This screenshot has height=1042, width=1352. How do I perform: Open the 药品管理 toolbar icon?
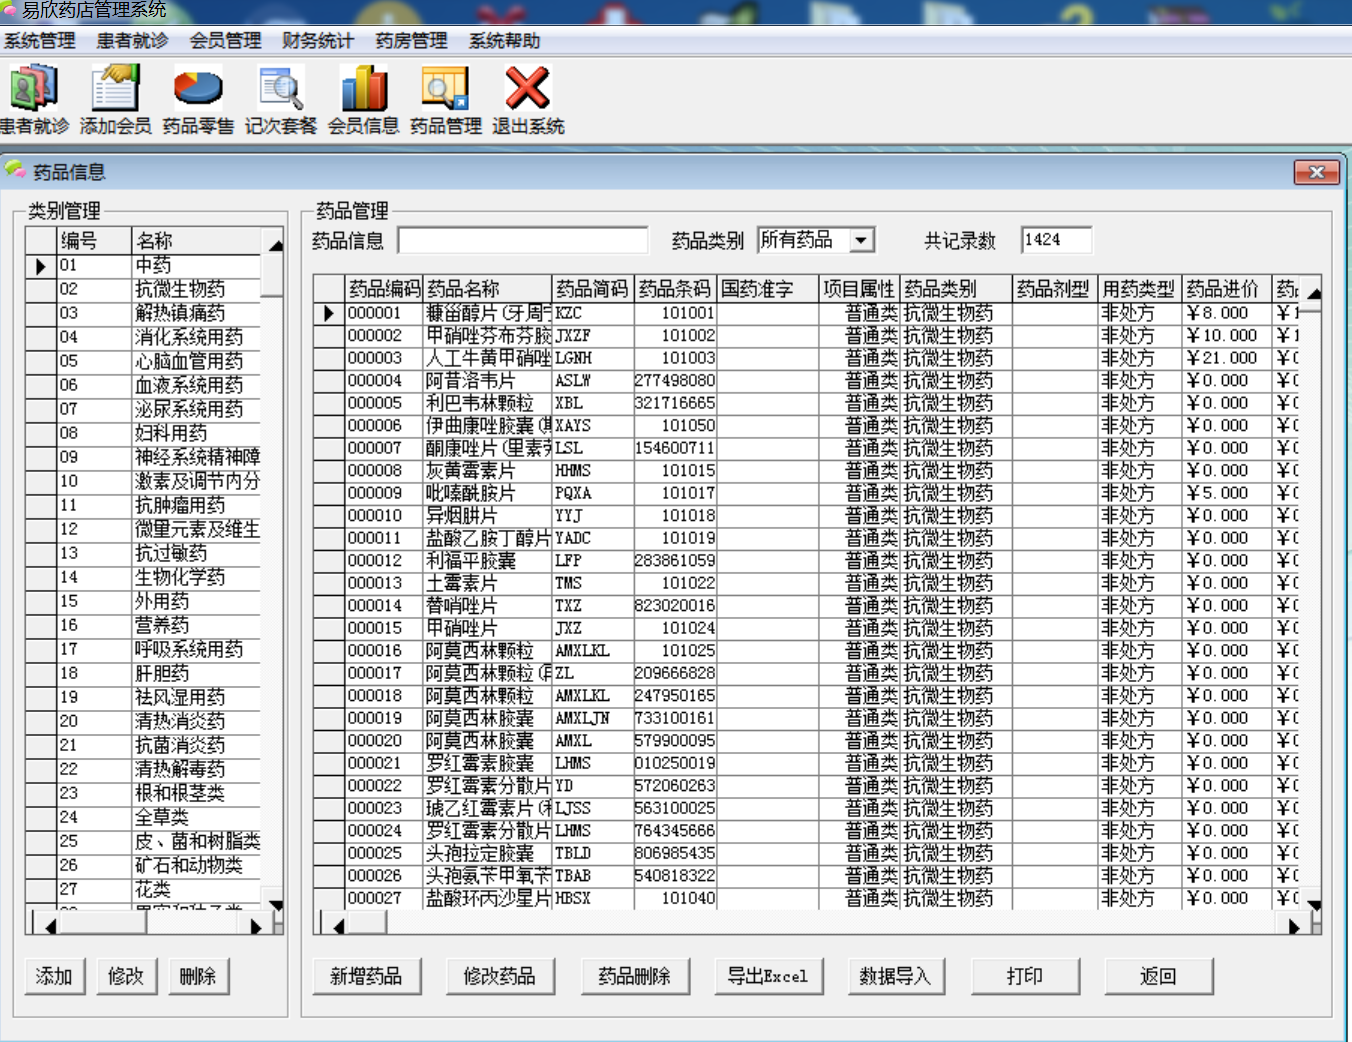445,89
